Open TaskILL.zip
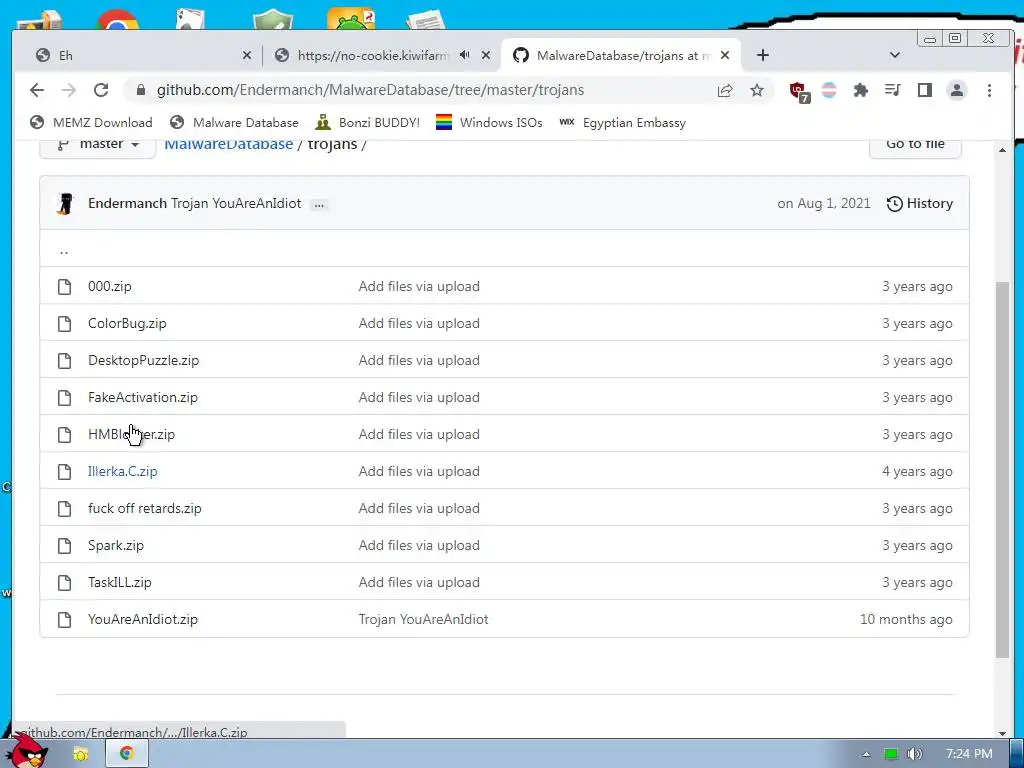Image resolution: width=1024 pixels, height=768 pixels. [x=120, y=583]
